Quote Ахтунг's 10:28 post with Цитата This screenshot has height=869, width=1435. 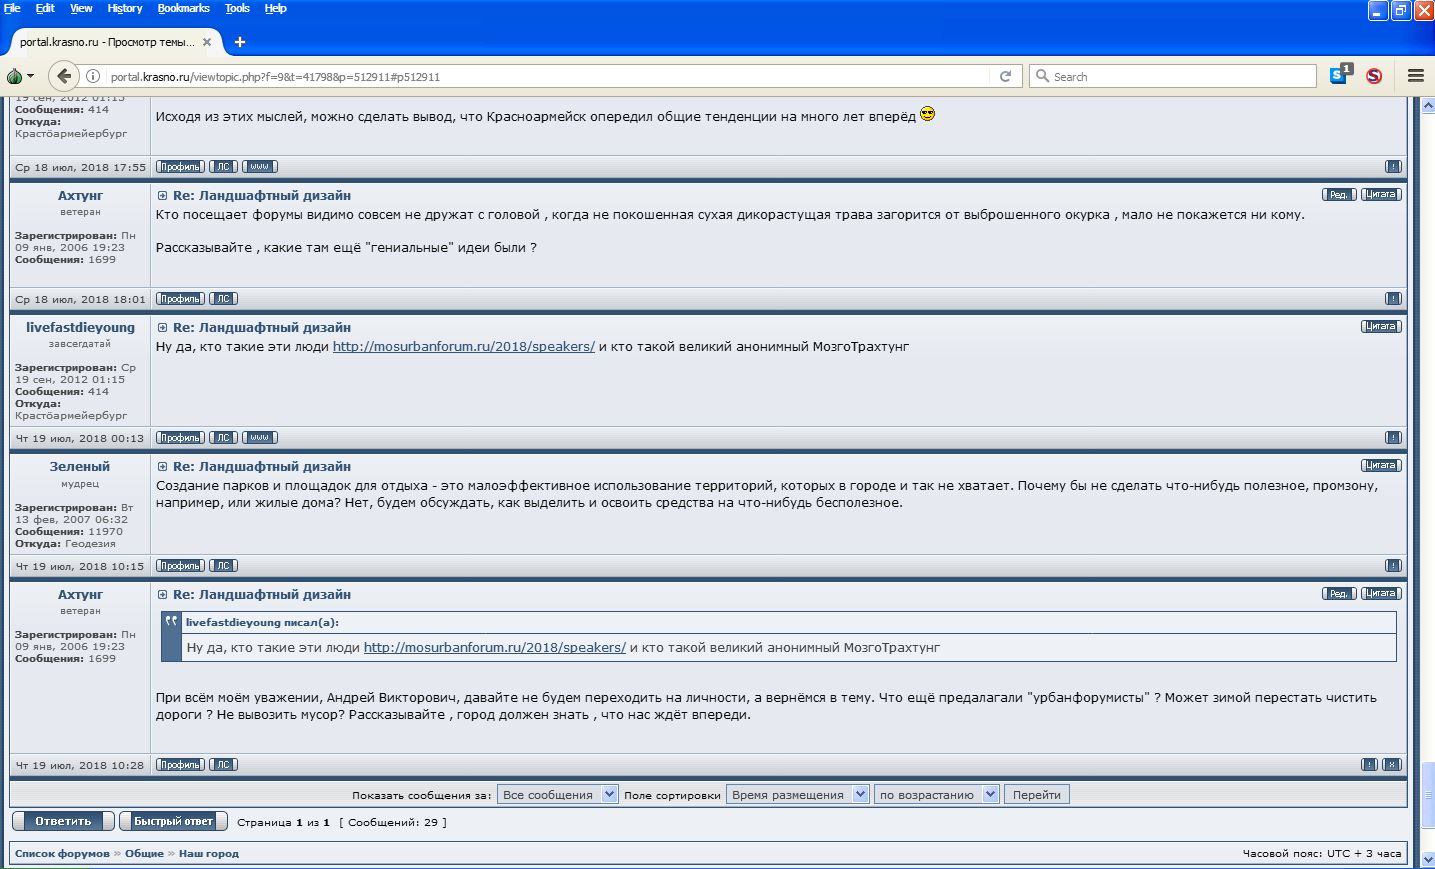click(x=1381, y=594)
